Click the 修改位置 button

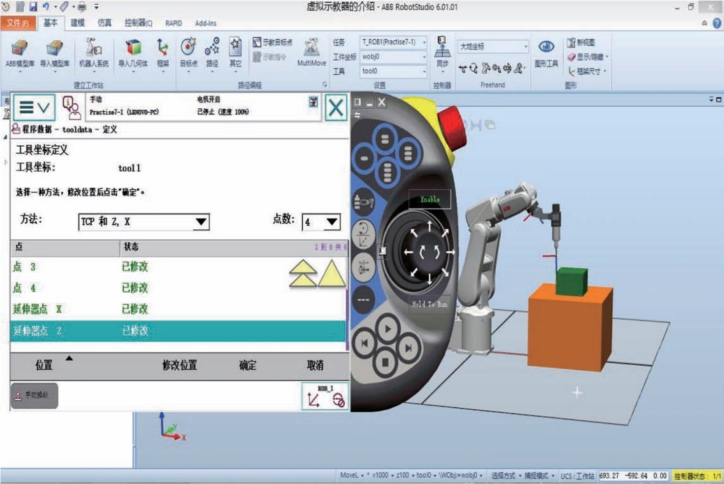click(179, 365)
